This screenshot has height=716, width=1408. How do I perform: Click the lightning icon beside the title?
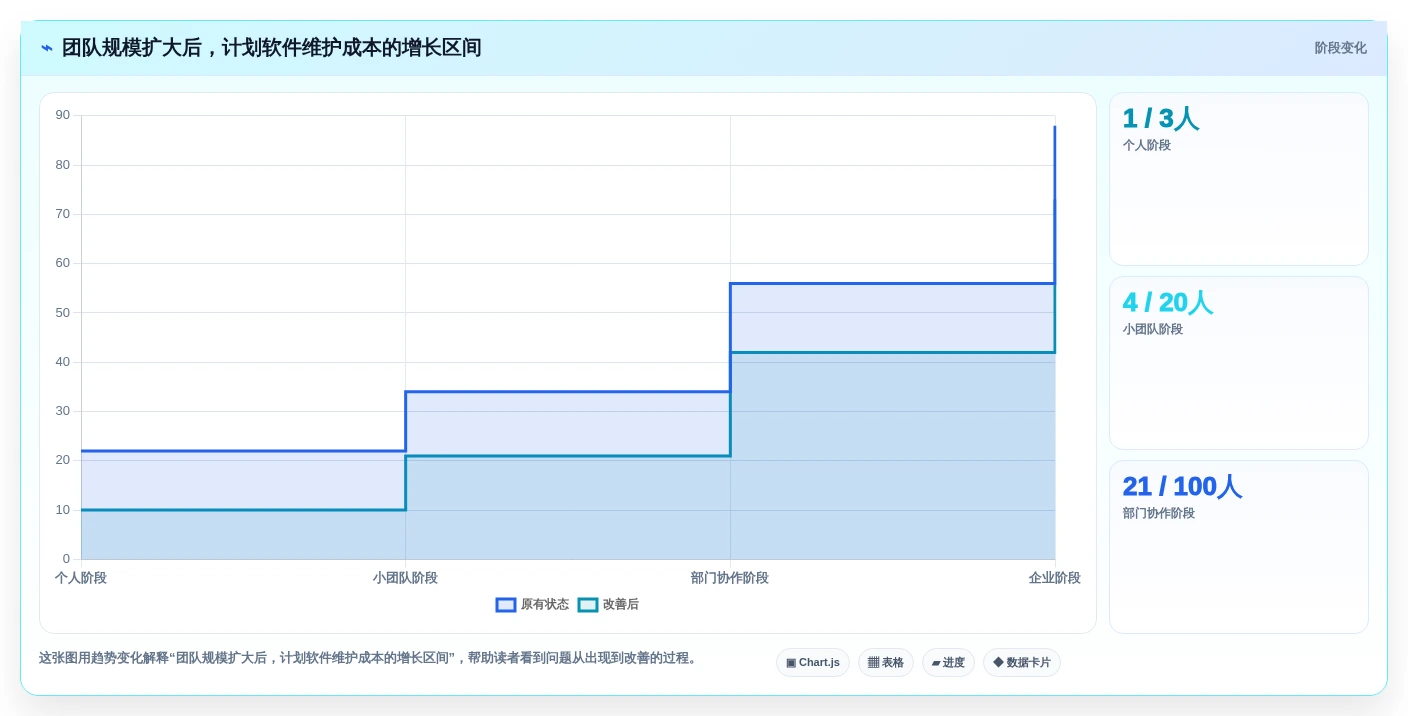47,48
